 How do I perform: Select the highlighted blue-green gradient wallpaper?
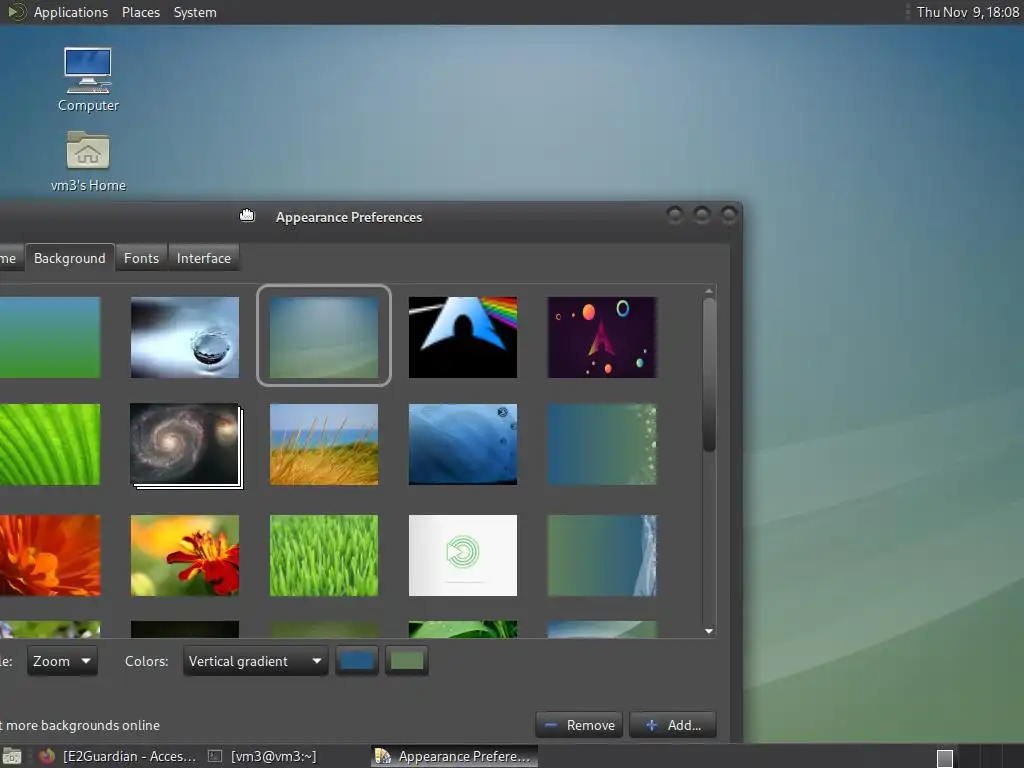(324, 337)
